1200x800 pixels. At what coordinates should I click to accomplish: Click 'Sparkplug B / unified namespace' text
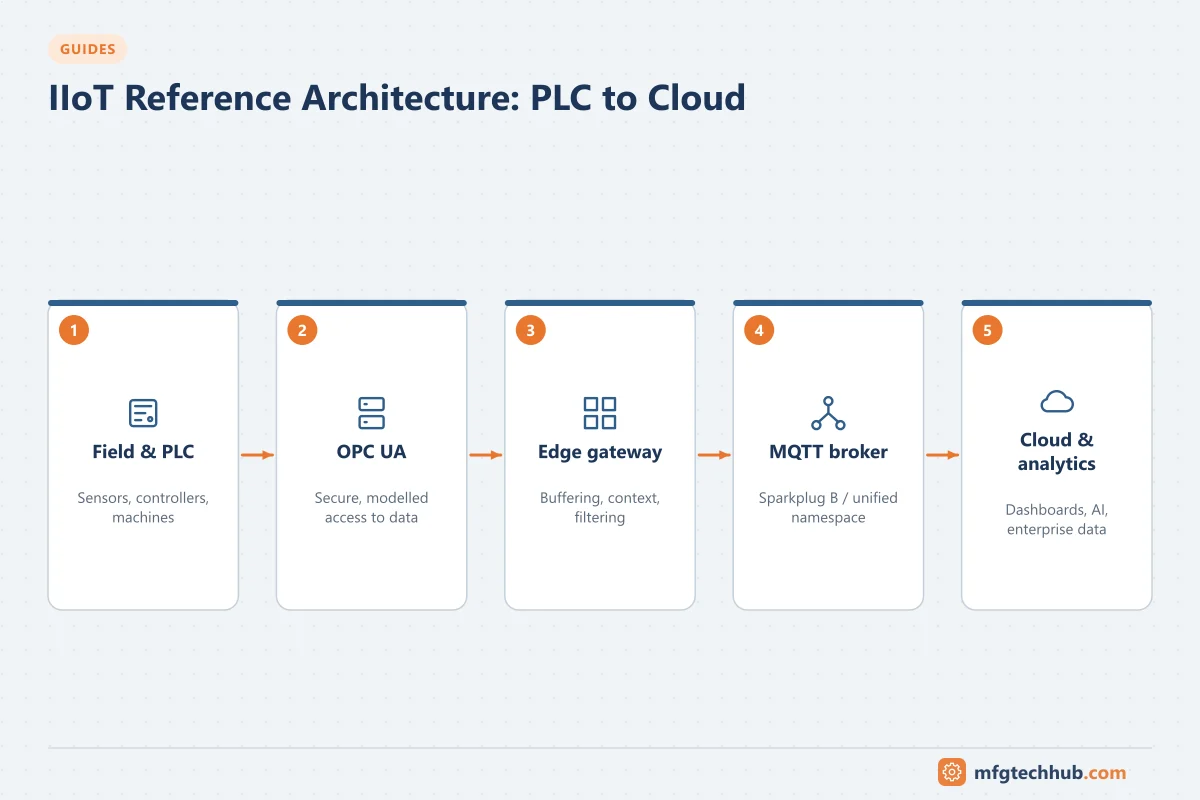click(x=828, y=507)
